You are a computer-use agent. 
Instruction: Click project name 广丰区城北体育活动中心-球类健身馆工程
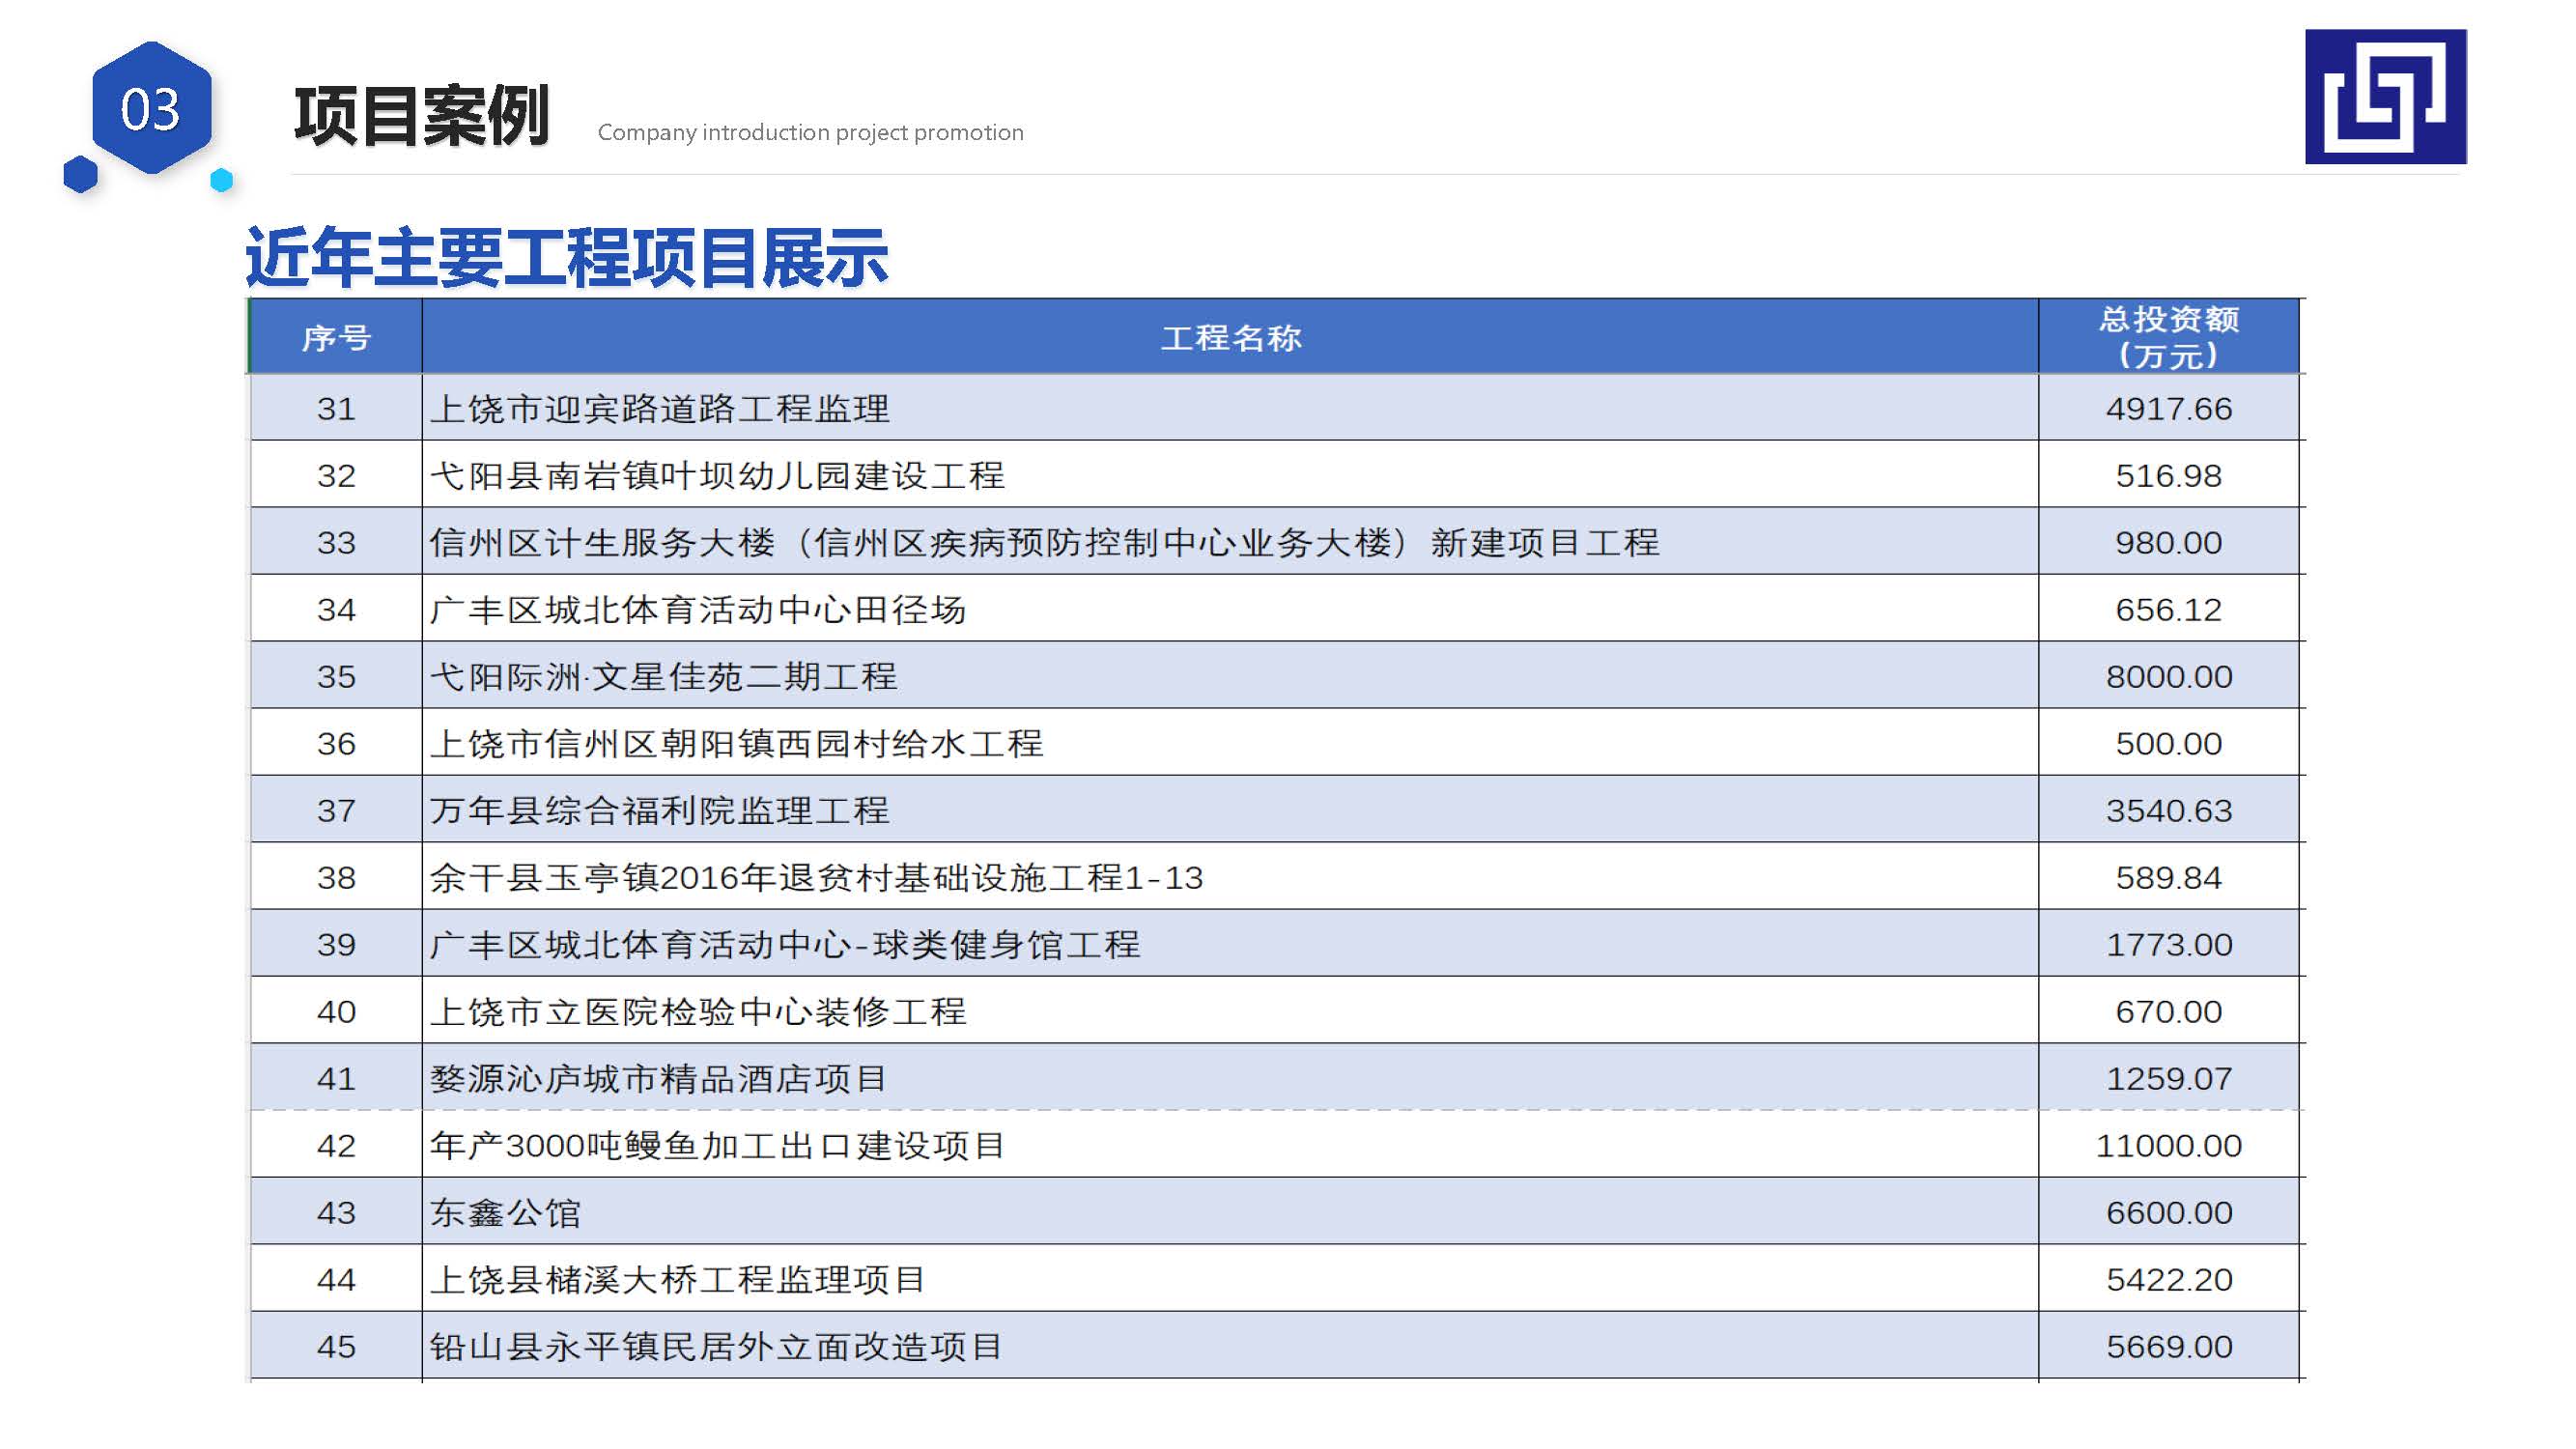[x=785, y=944]
